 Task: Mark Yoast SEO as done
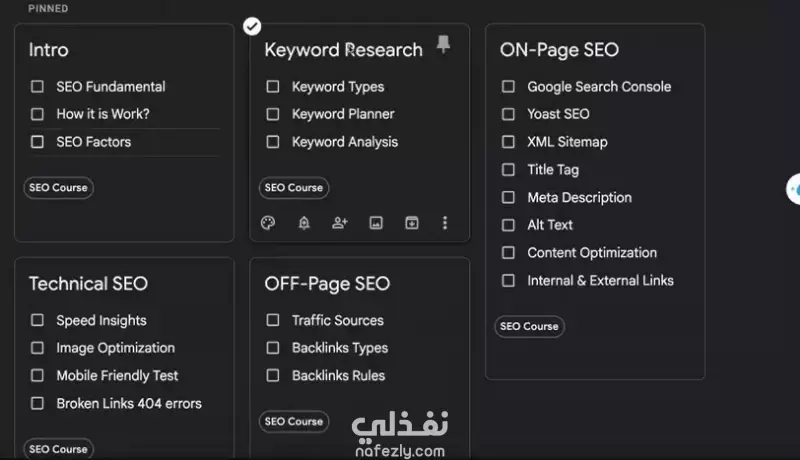[508, 114]
